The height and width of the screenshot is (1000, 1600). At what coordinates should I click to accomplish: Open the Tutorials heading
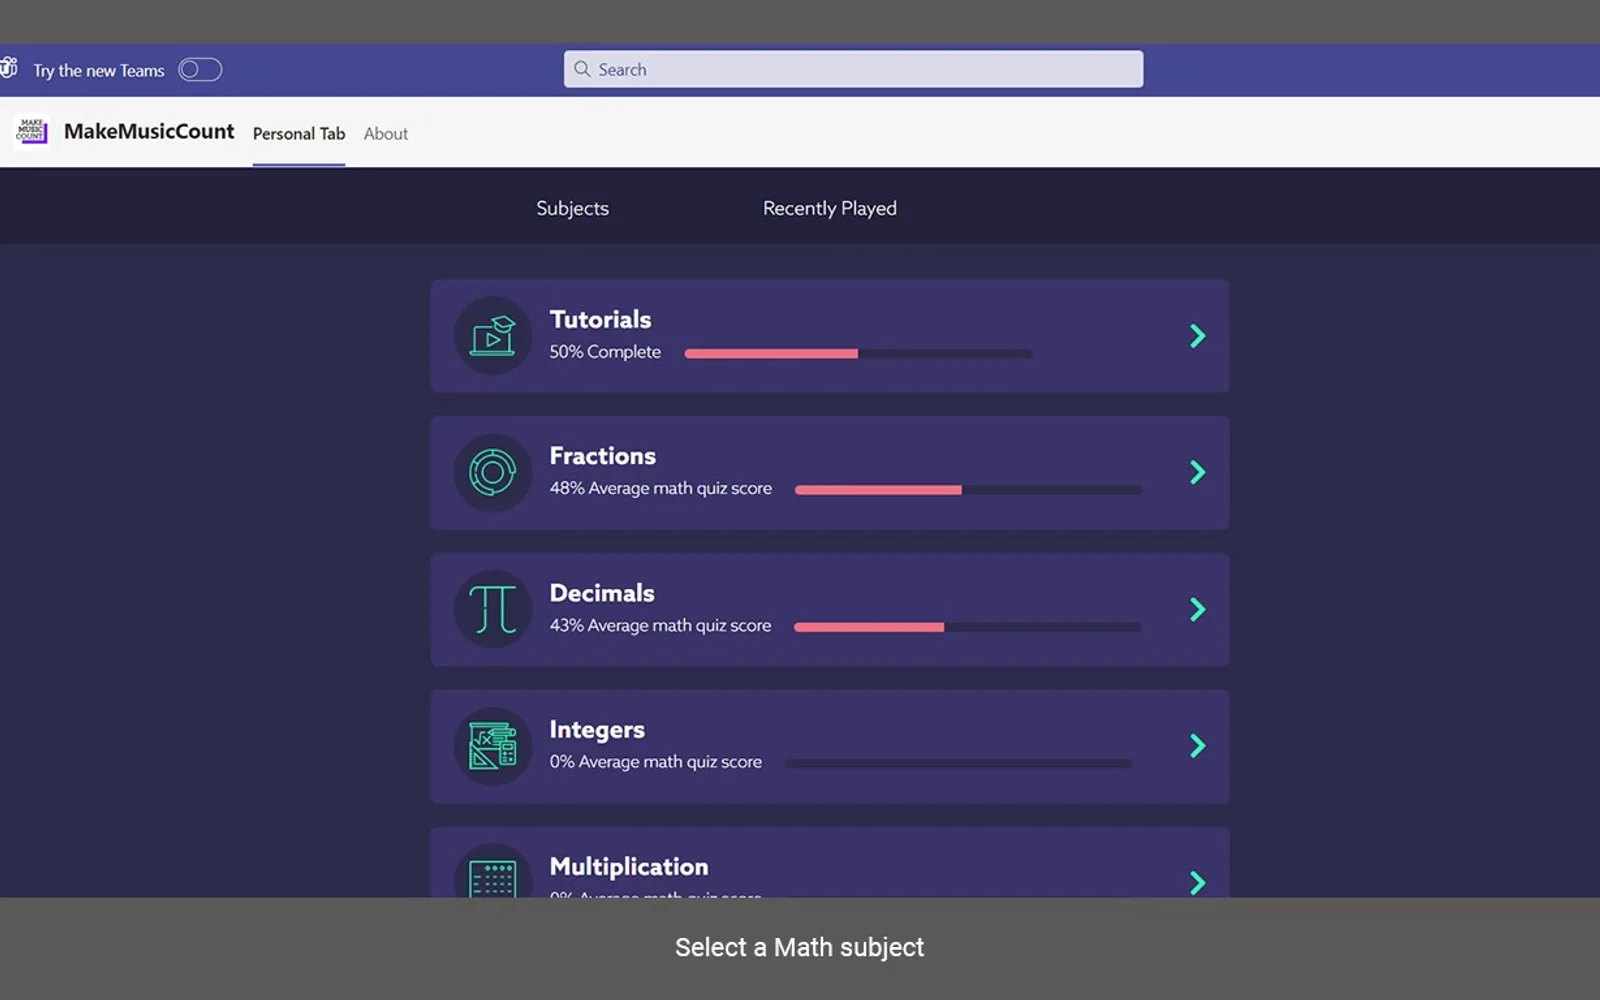[x=600, y=319]
